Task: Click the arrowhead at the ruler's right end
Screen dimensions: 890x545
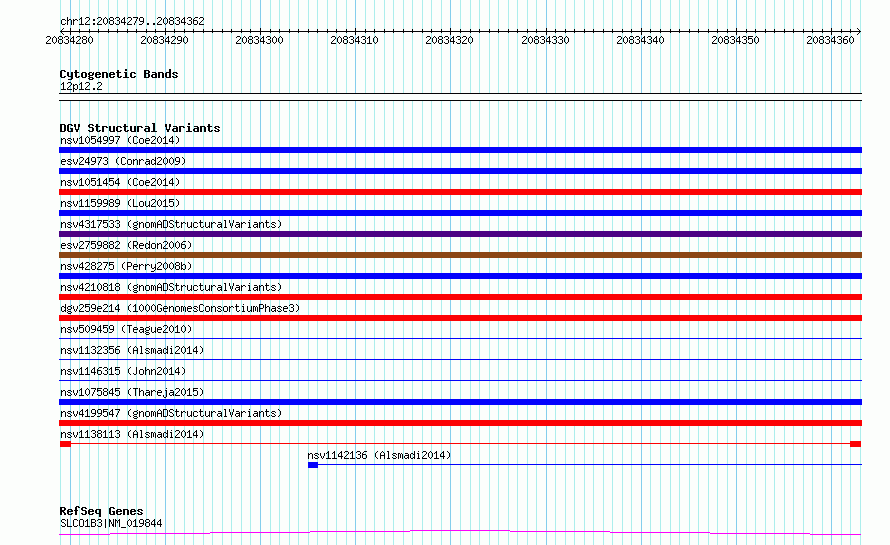Action: (x=859, y=31)
